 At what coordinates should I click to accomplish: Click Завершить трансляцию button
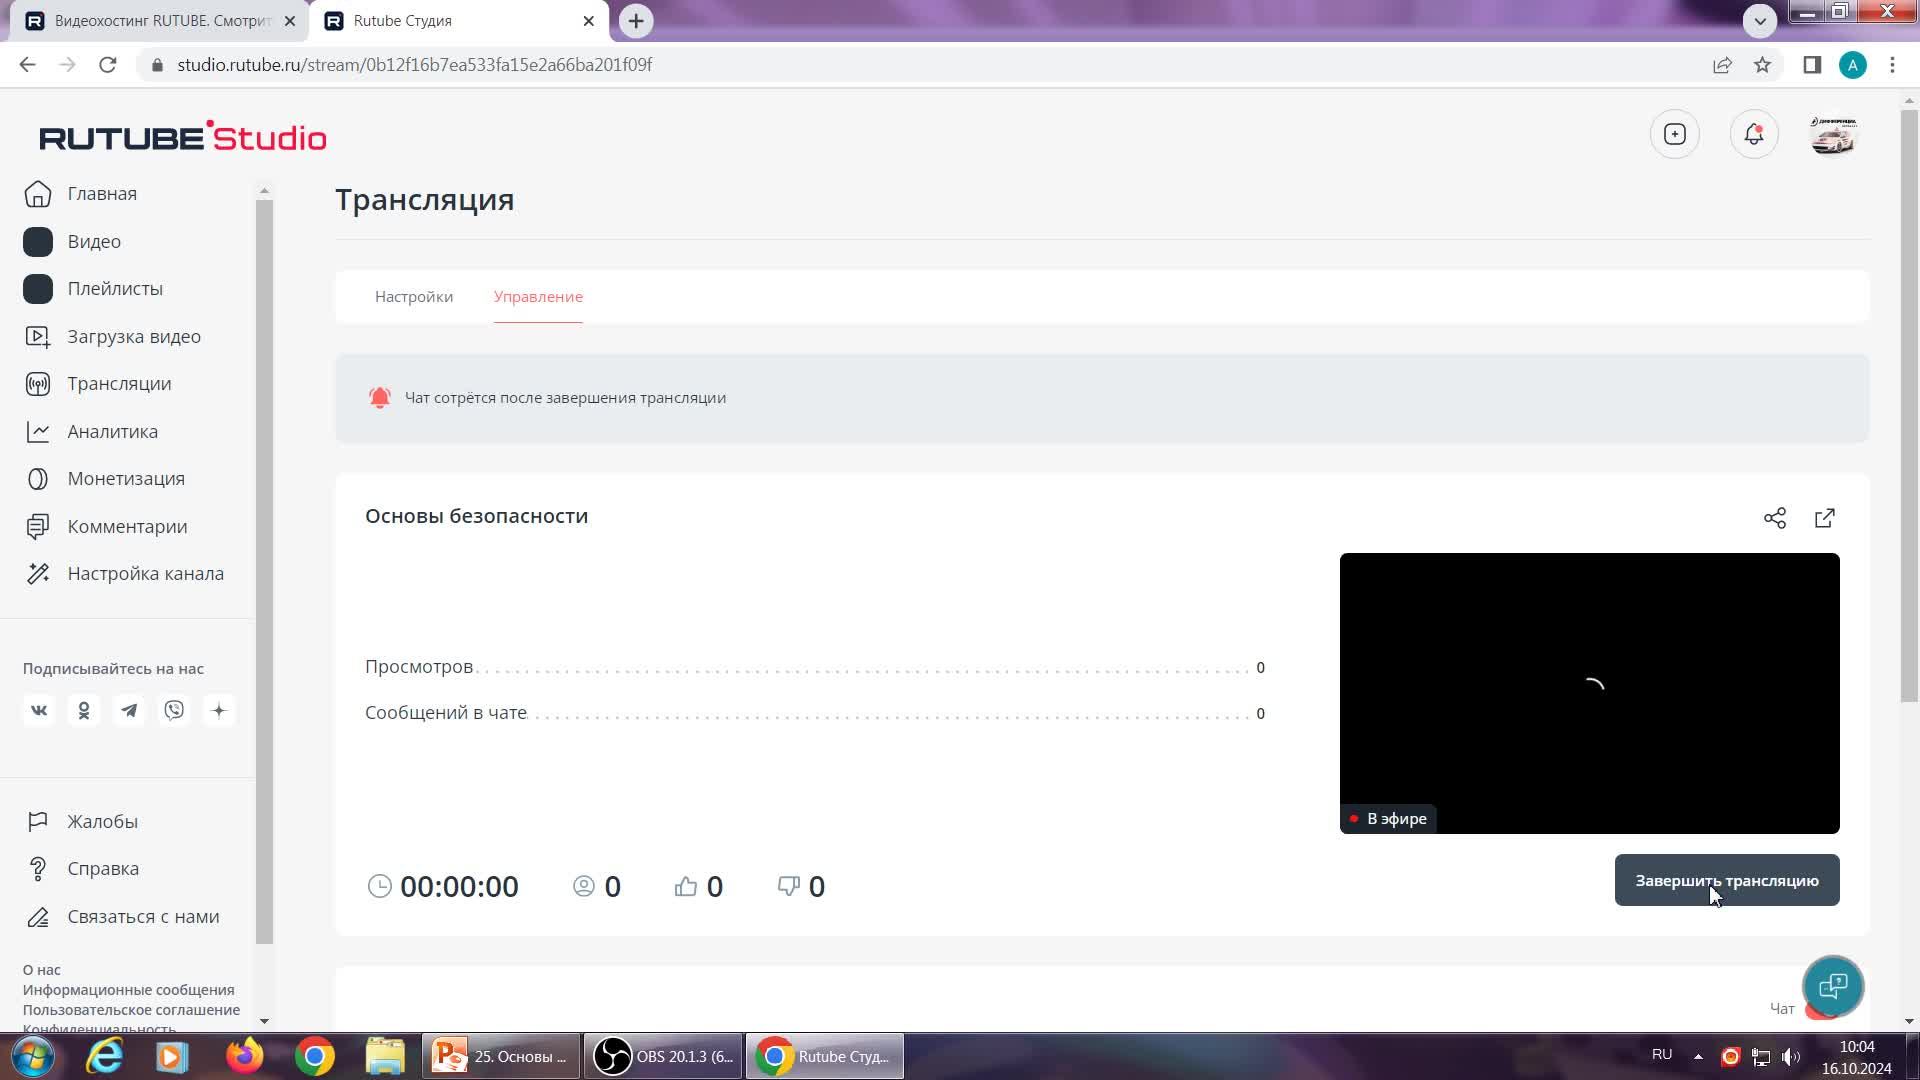(x=1726, y=881)
